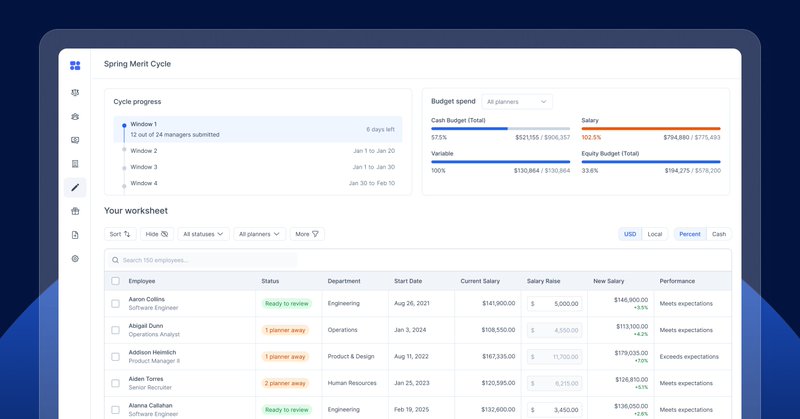
Task: Click the orange Salary progress bar
Action: click(651, 129)
